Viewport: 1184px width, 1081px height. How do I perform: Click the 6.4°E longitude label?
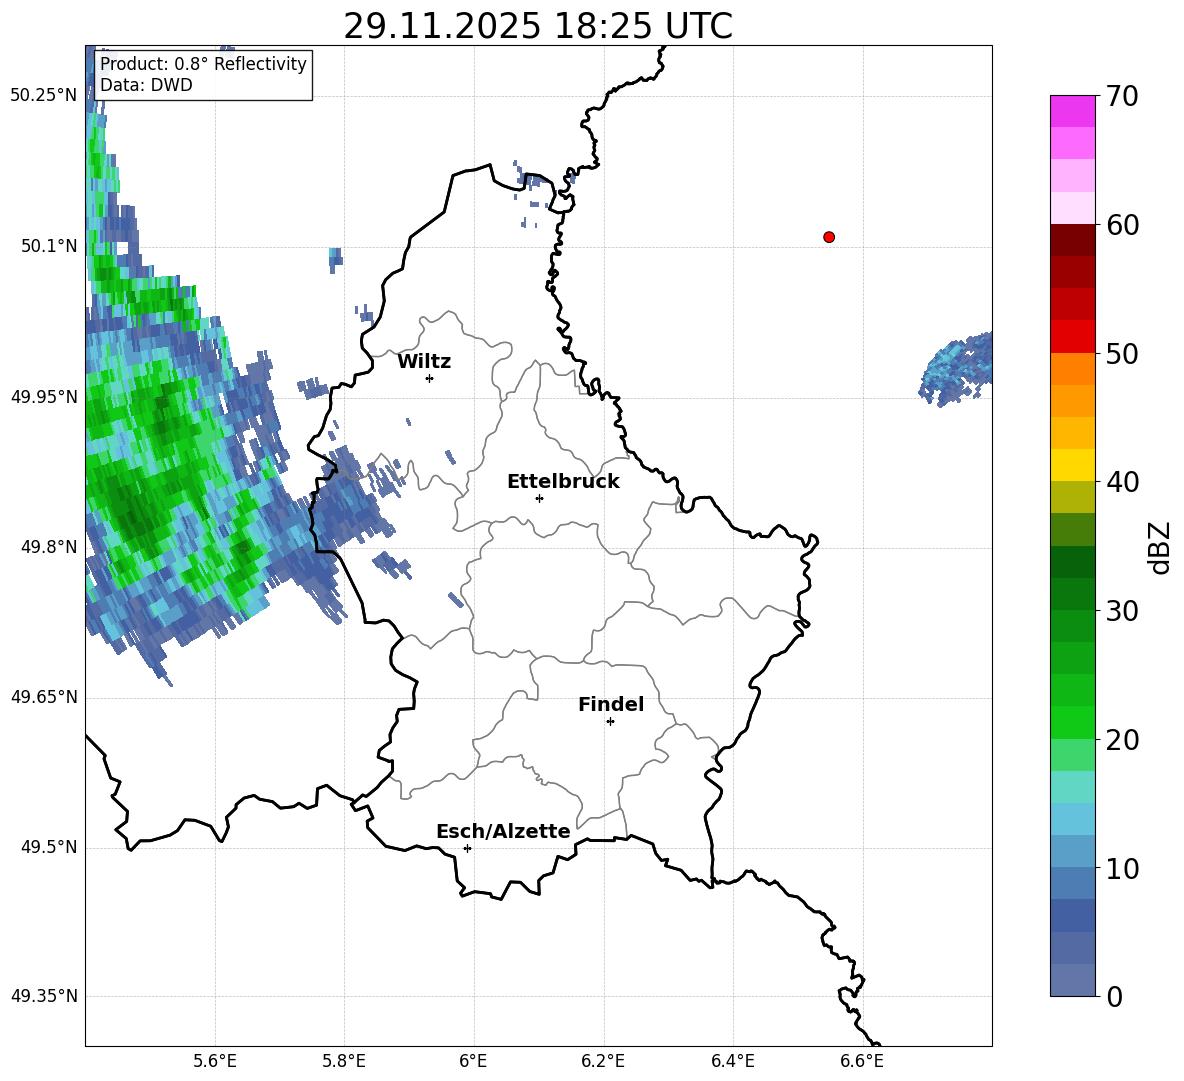[732, 1061]
